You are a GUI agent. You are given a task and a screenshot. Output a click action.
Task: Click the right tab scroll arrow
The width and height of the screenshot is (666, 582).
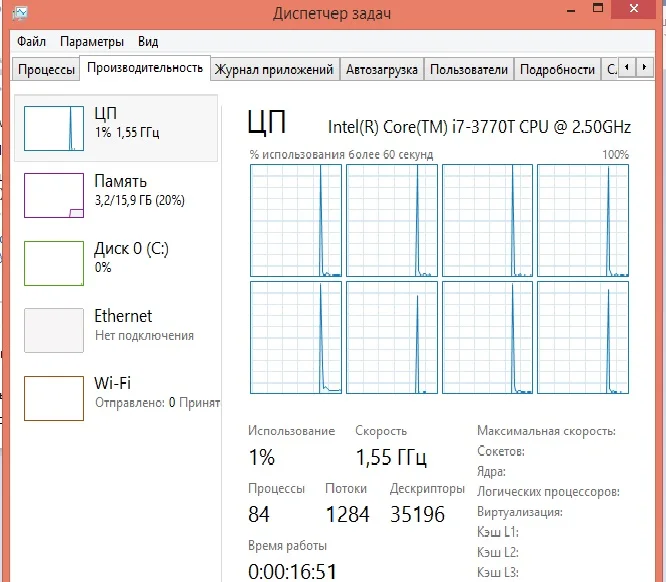click(644, 67)
